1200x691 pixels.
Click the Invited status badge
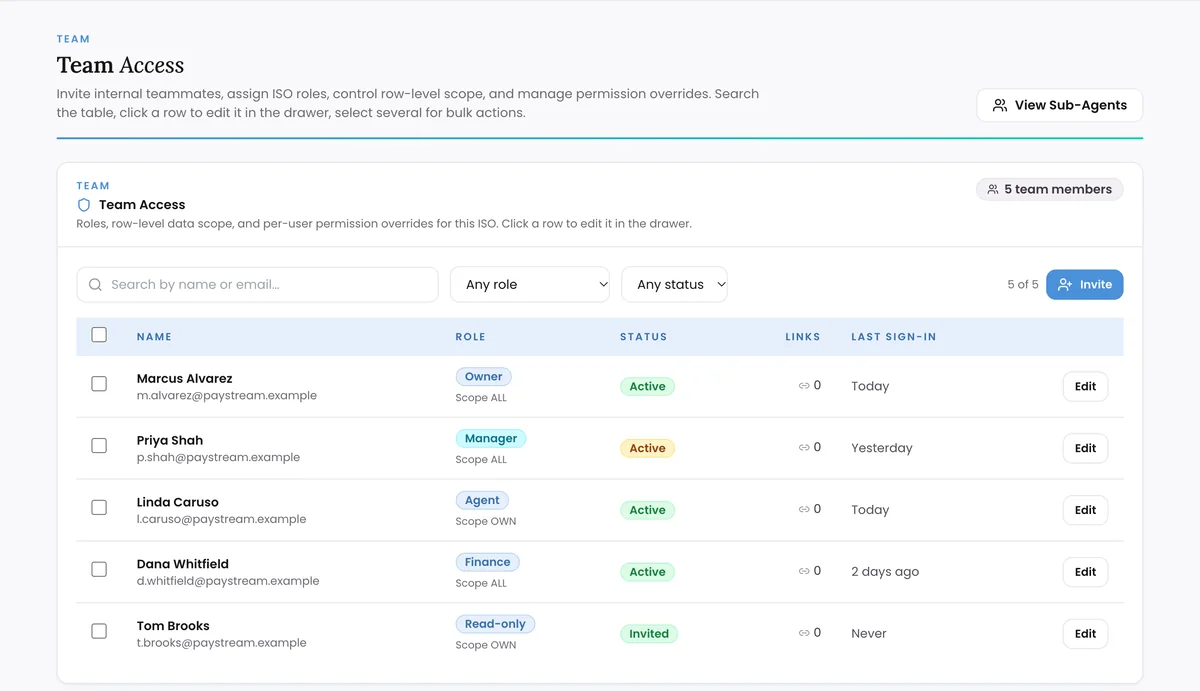click(649, 634)
